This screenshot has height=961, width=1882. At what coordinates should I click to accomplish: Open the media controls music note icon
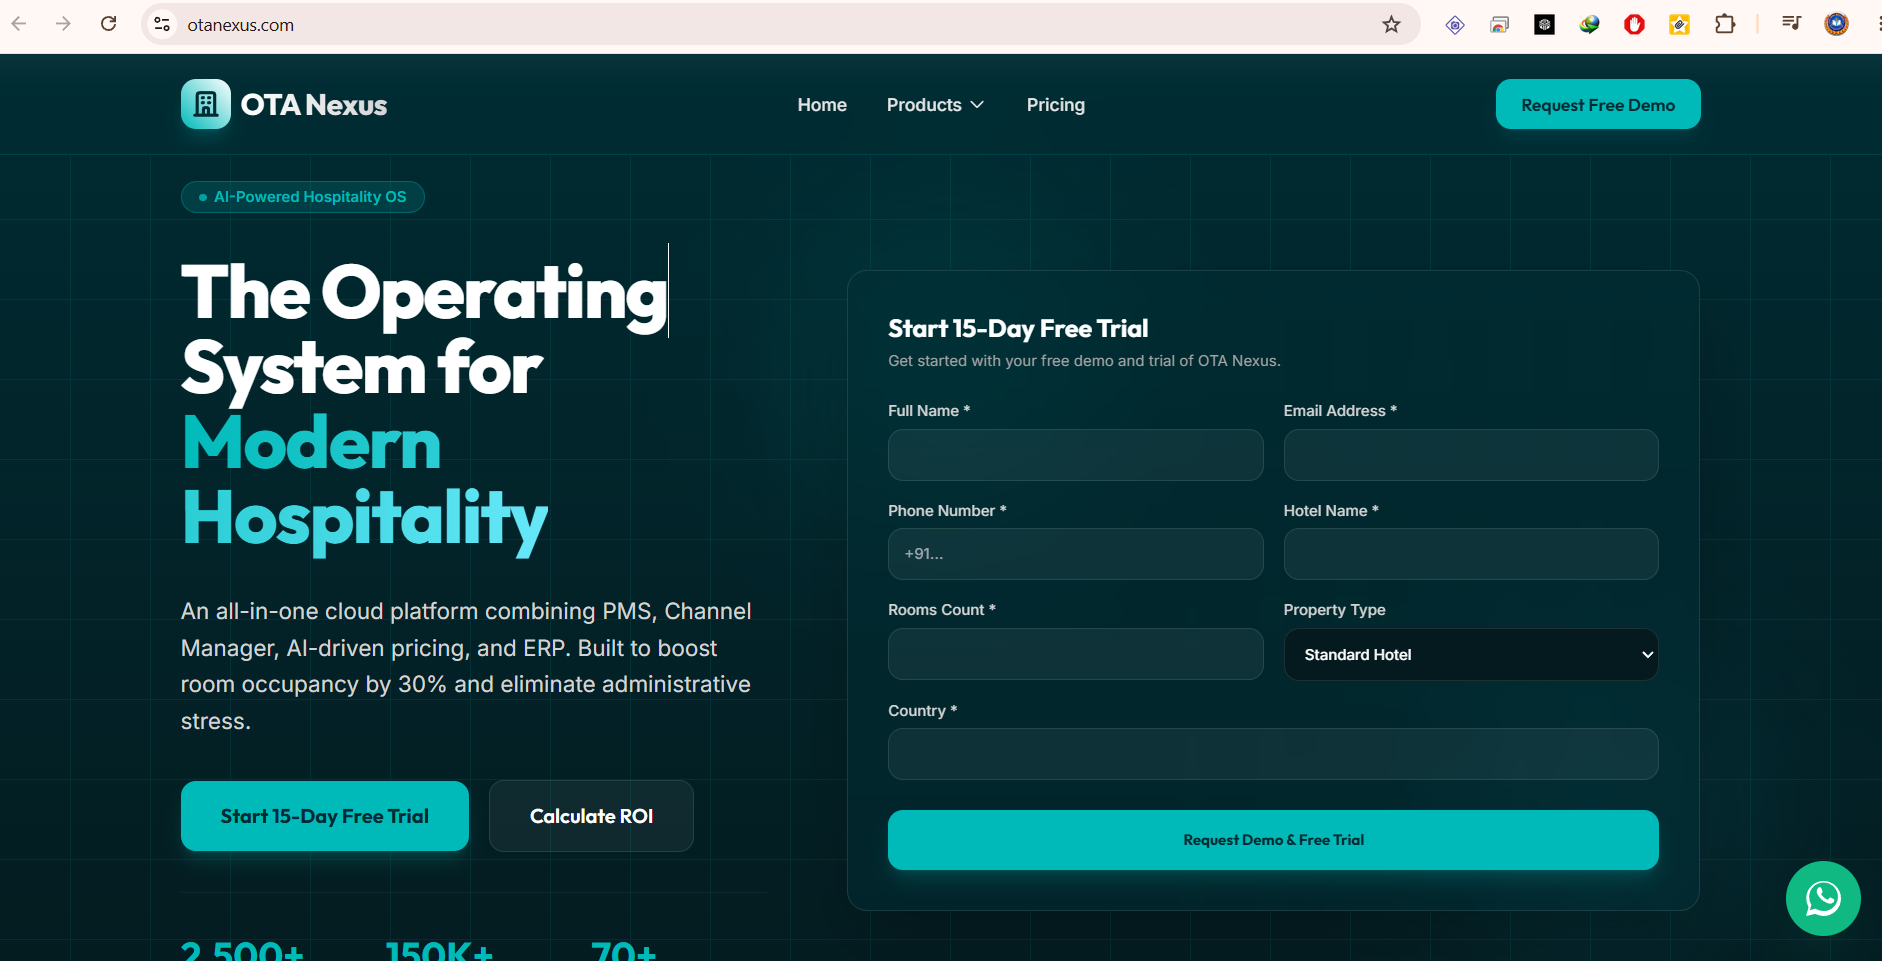(1791, 24)
